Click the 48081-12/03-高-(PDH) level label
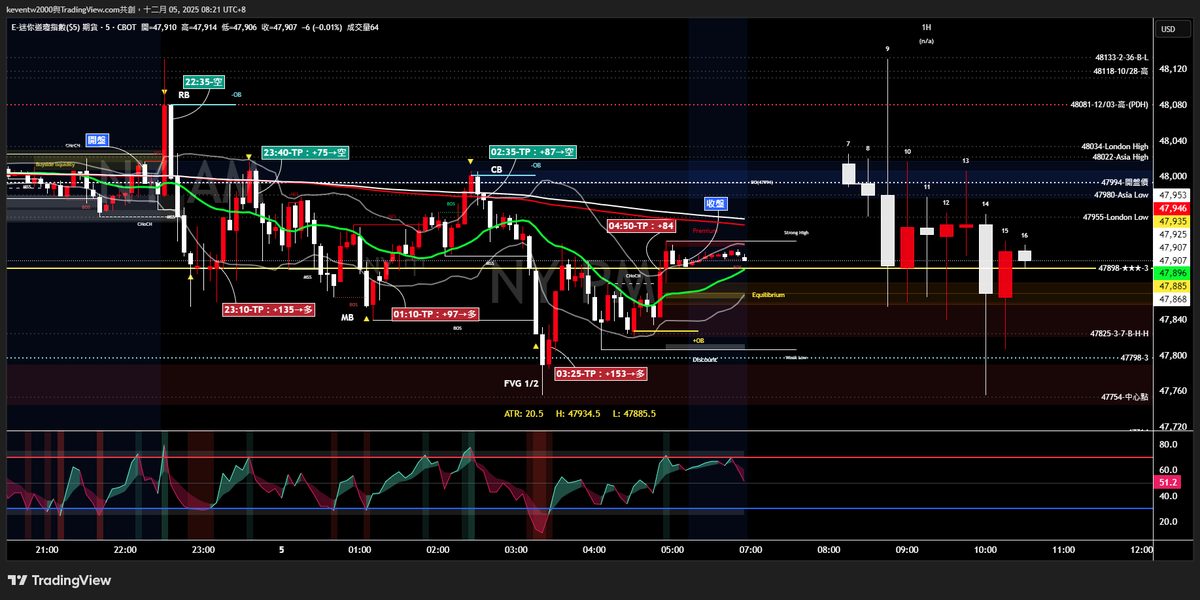Screen dimensions: 1200x600 1109,104
